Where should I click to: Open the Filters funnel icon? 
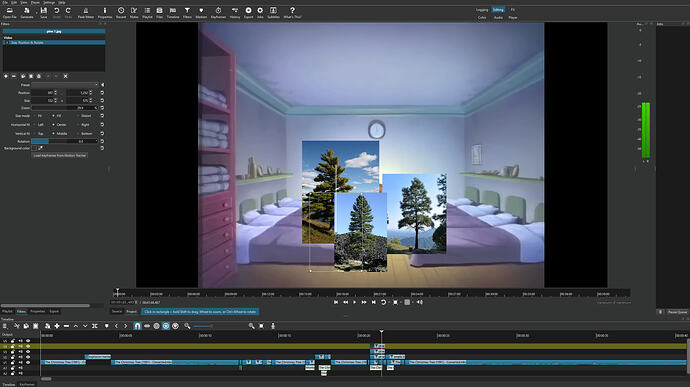187,12
